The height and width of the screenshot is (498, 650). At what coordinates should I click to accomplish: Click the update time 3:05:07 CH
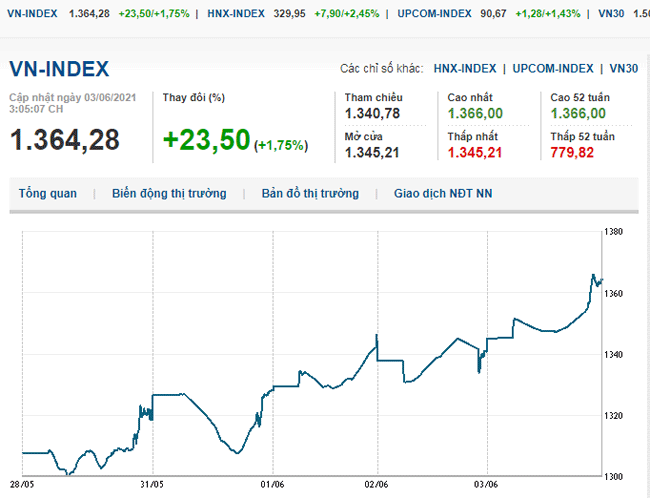36,109
